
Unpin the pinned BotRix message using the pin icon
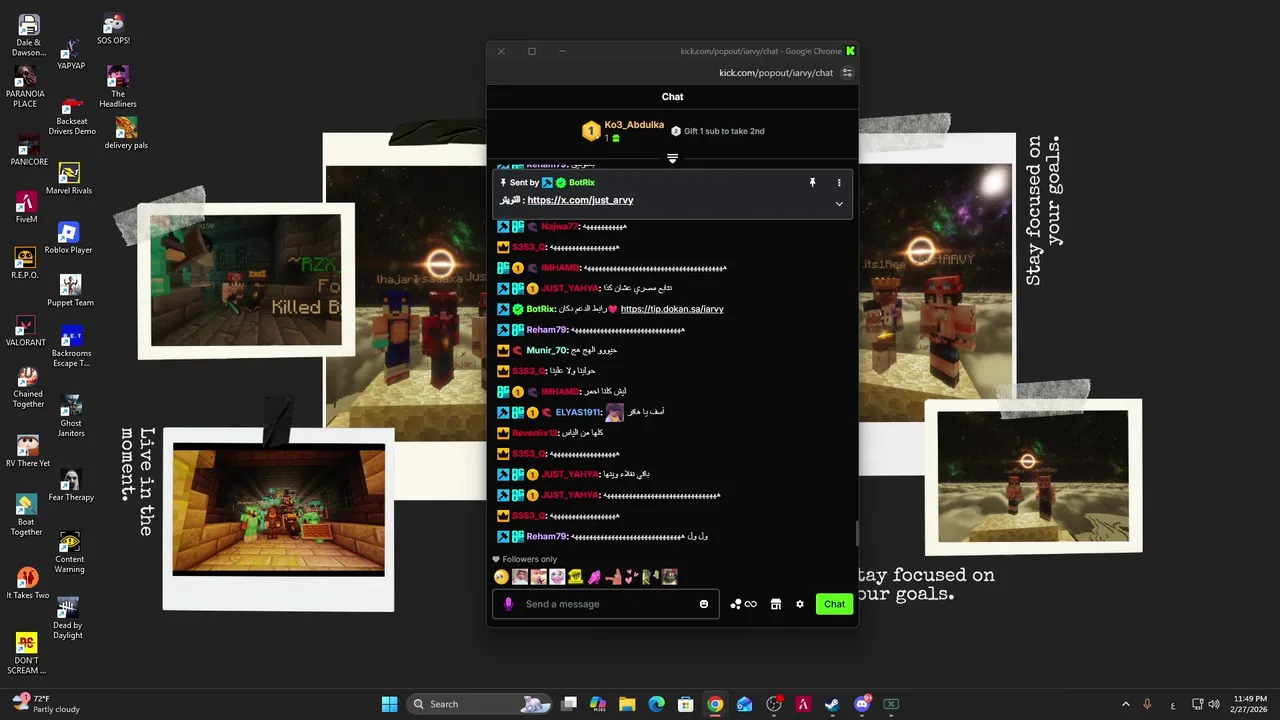click(812, 183)
